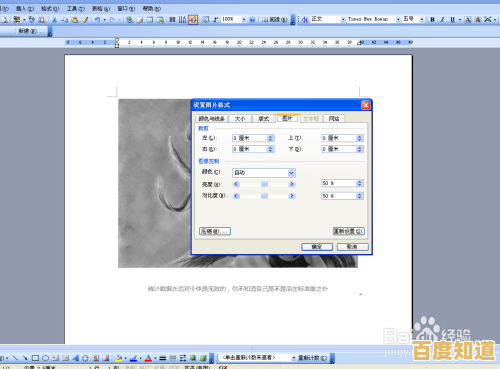Click the Redo icon in toolbar
The height and width of the screenshot is (369, 500).
click(x=112, y=20)
